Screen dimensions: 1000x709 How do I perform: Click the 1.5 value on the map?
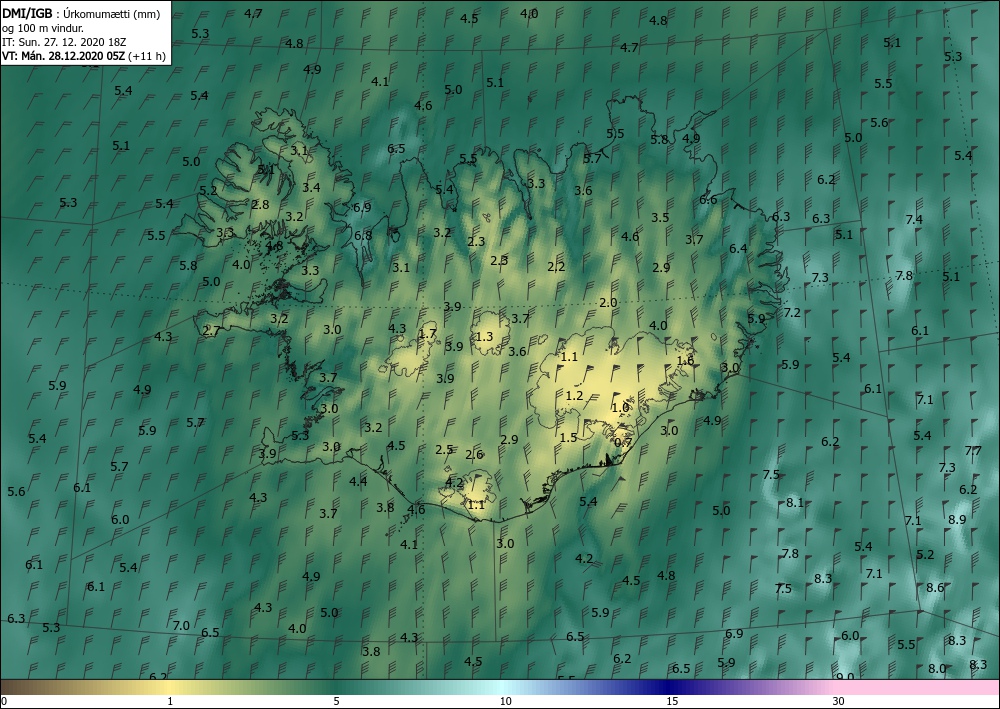pos(568,437)
